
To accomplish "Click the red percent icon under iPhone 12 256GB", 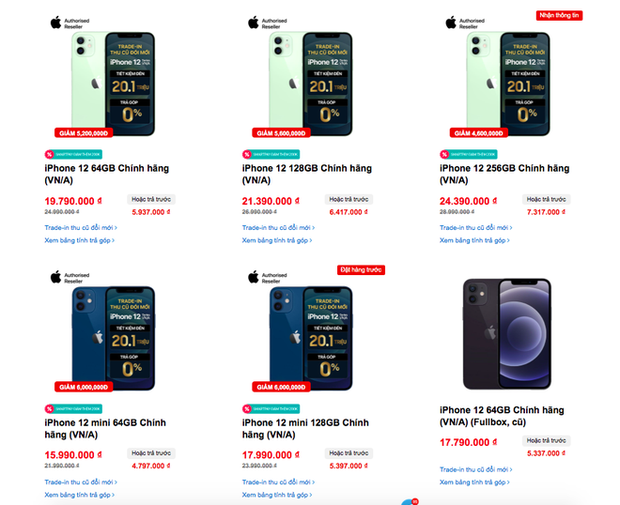I will 444,154.
